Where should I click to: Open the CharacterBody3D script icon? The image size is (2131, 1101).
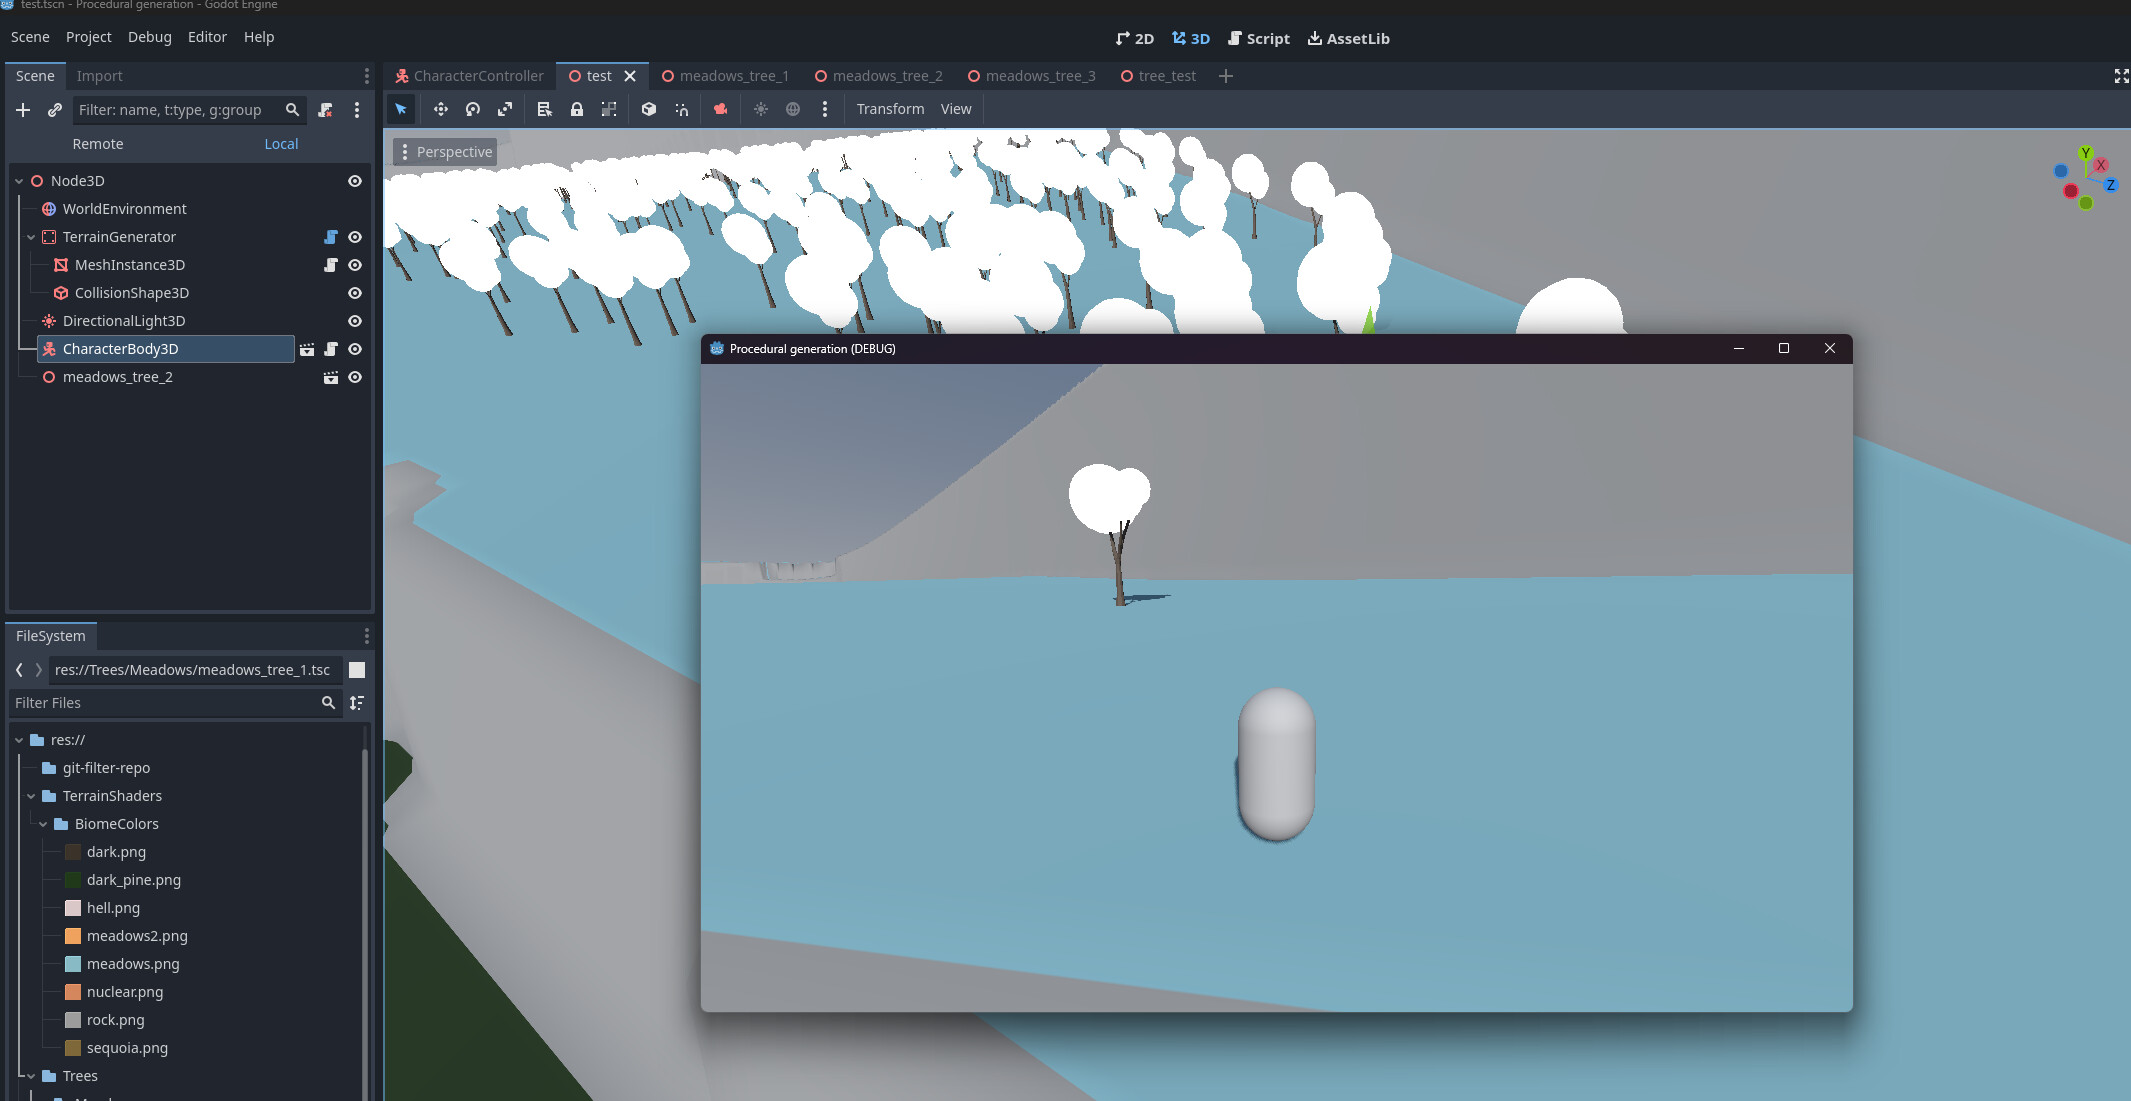[331, 349]
